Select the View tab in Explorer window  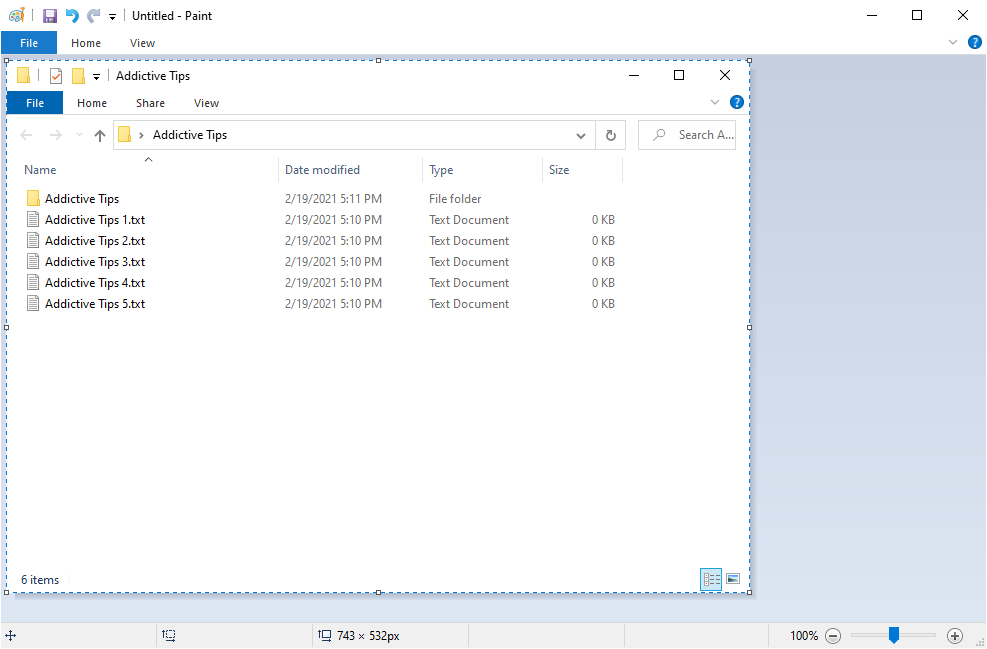coord(206,103)
